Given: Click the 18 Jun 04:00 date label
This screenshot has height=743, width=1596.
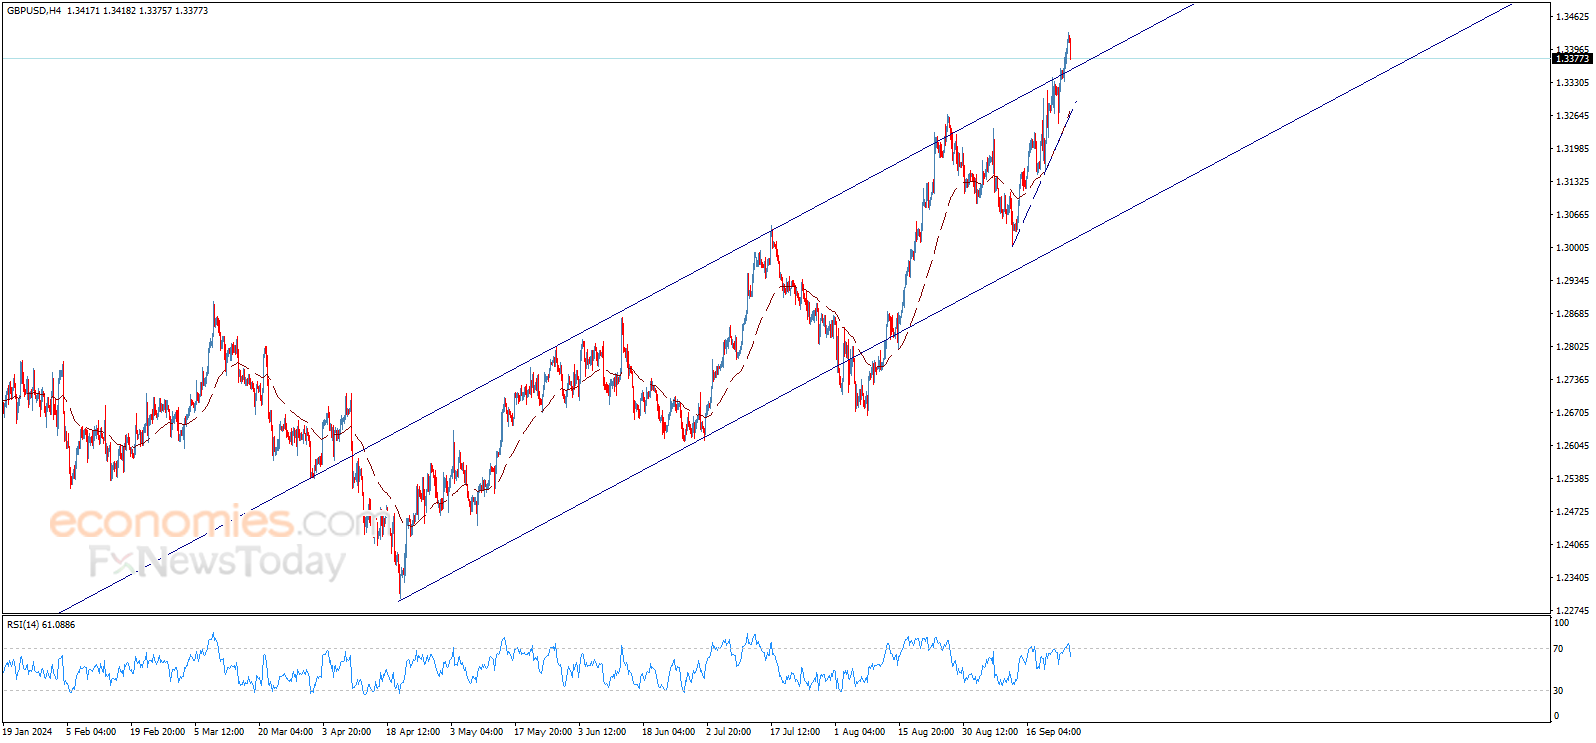Looking at the screenshot, I should click(x=669, y=732).
